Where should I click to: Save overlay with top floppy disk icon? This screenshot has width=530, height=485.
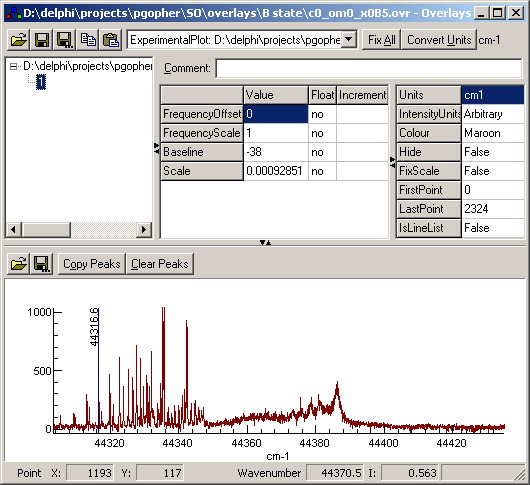click(x=42, y=40)
